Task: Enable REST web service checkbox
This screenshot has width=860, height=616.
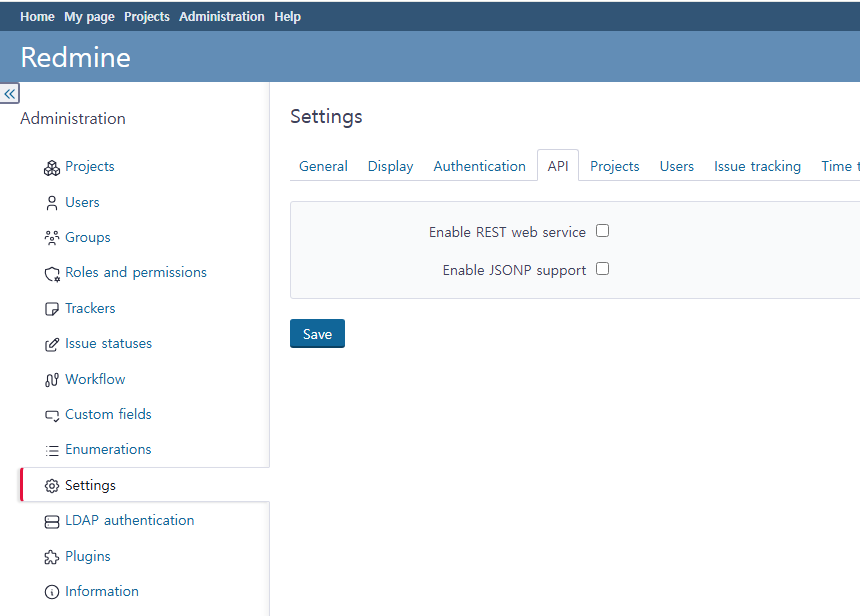Action: (x=602, y=231)
